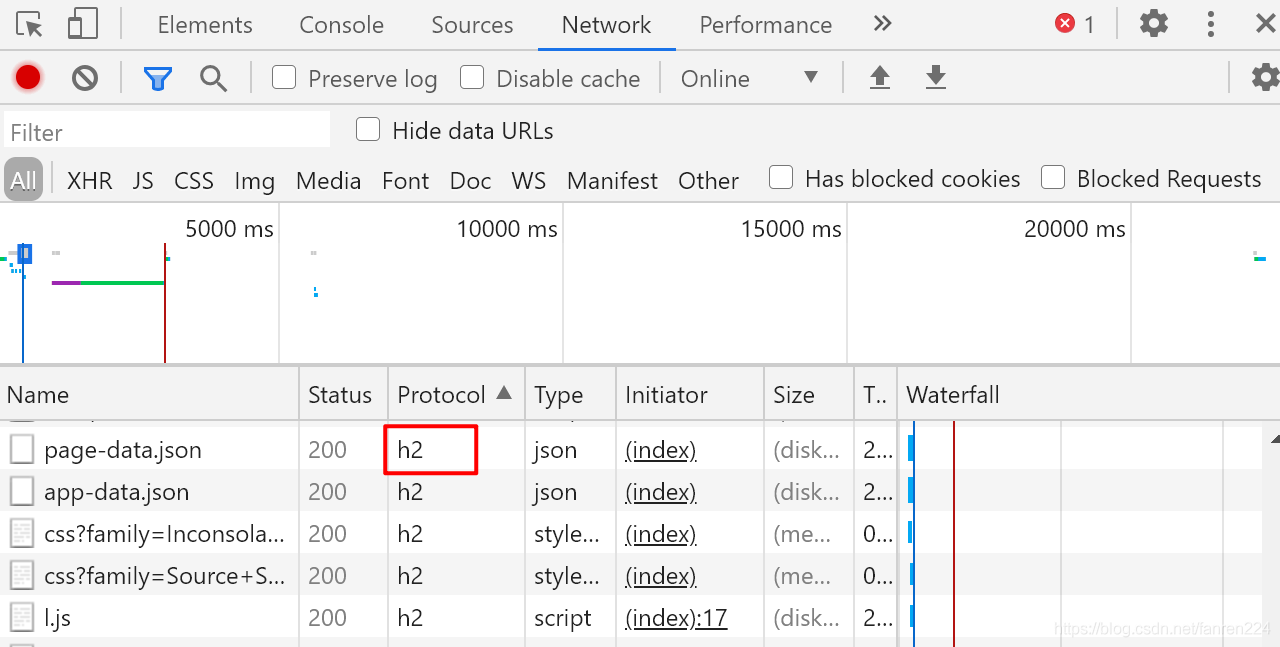The height and width of the screenshot is (647, 1280).
Task: Open the (index):17 initiator link
Action: click(x=676, y=618)
